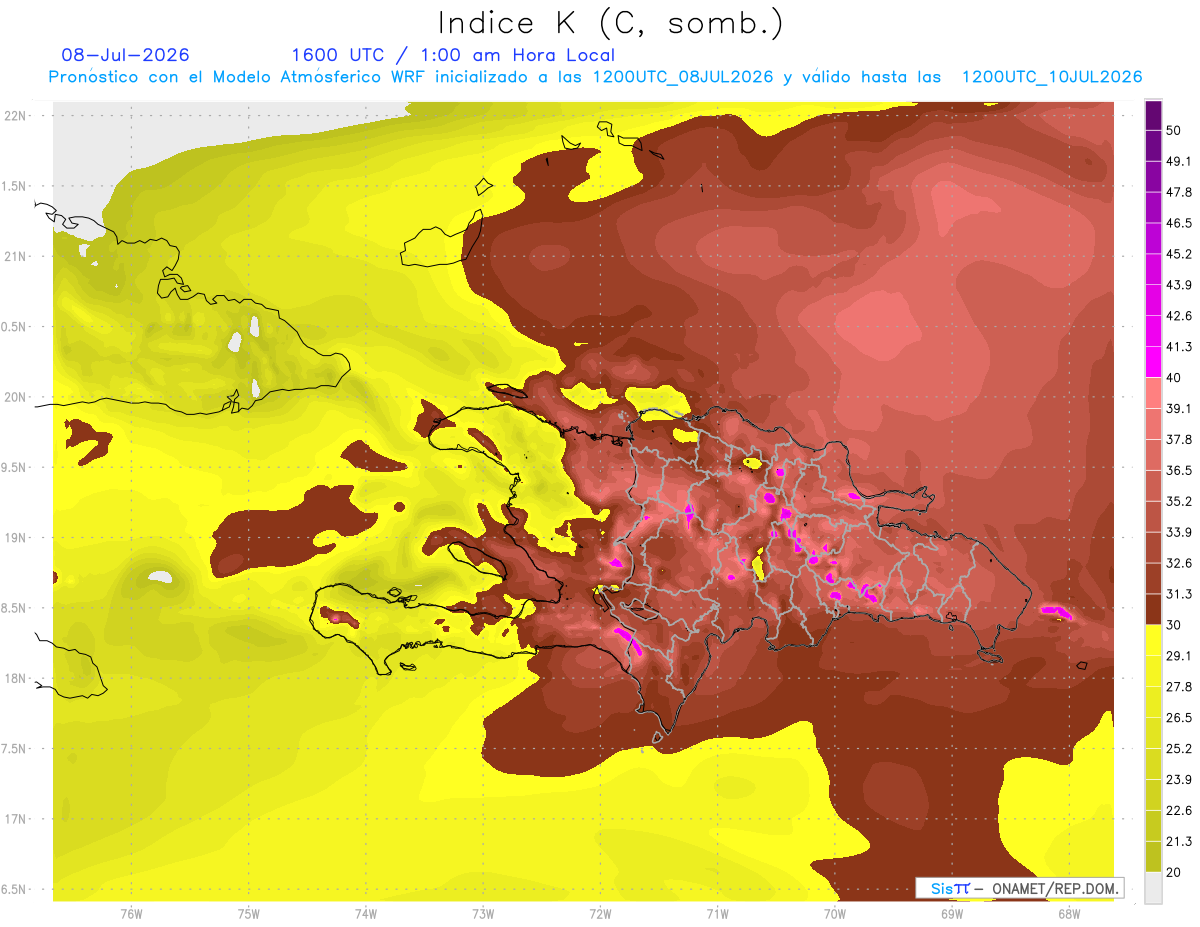The height and width of the screenshot is (927, 1200).
Task: Click the "37.8" color scale label
Action: pyautogui.click(x=1179, y=439)
